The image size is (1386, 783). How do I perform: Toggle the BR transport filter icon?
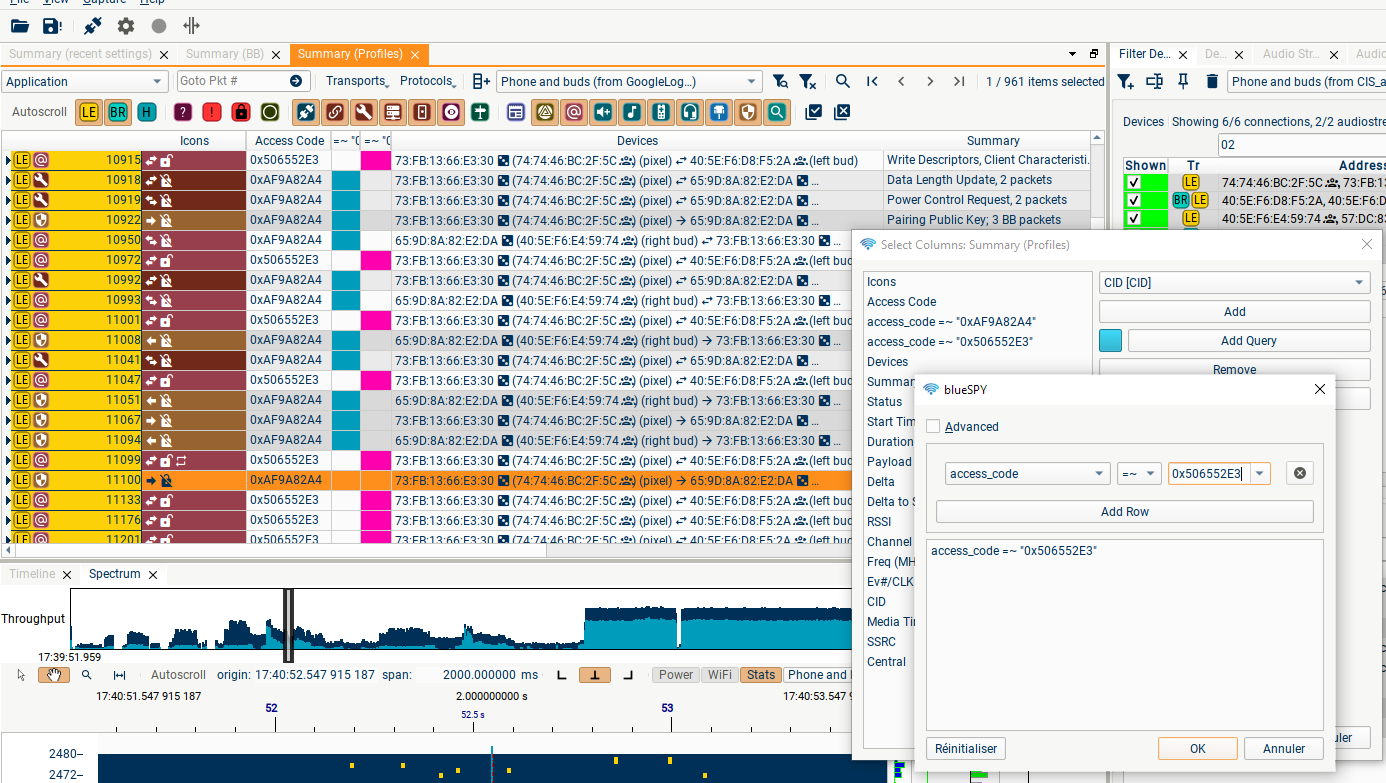tap(118, 112)
